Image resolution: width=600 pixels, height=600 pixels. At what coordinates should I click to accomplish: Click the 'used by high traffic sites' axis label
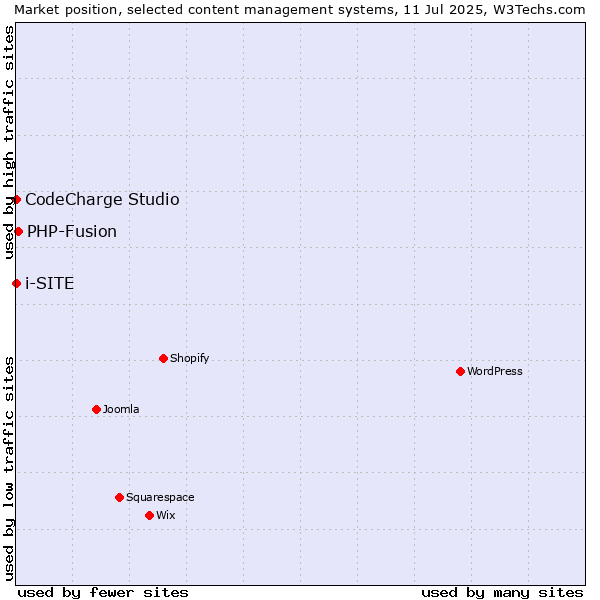8,142
